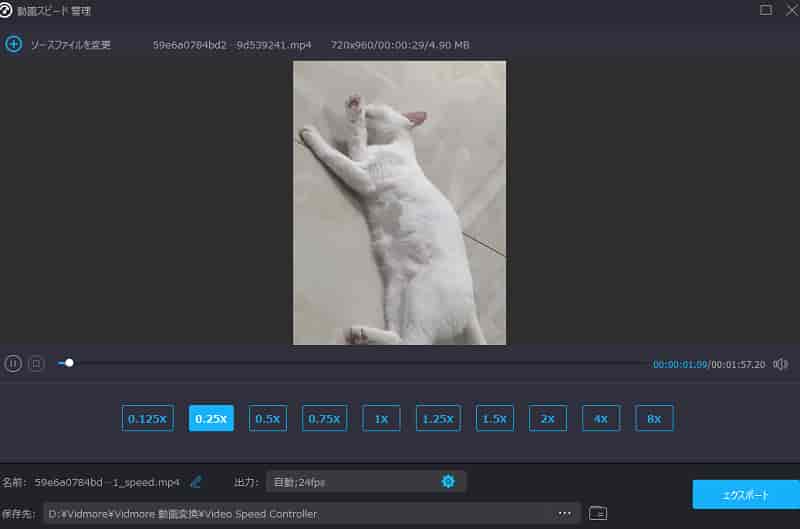Maximize the window

click(x=765, y=10)
